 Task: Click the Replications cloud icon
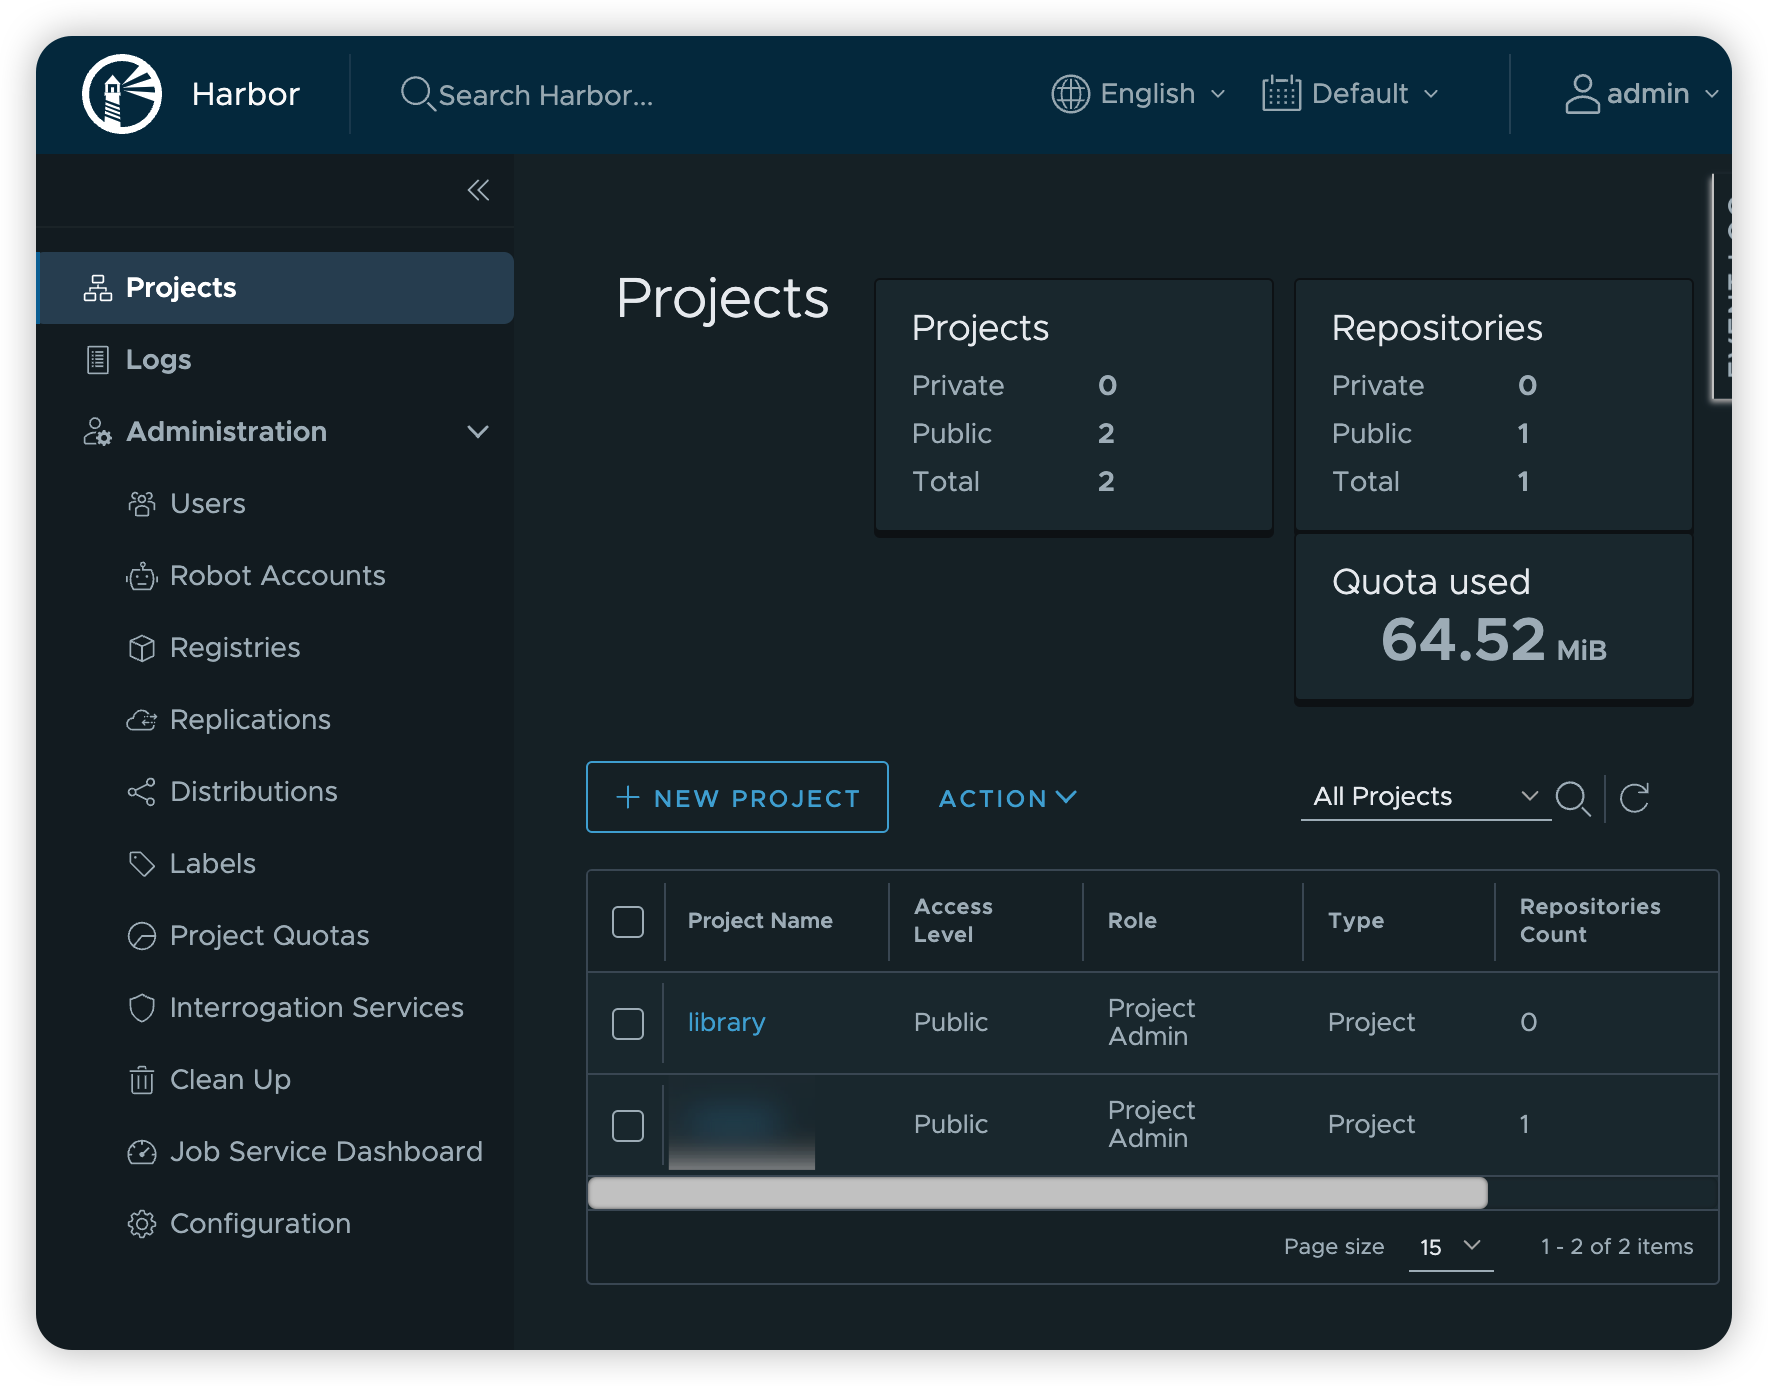click(142, 720)
